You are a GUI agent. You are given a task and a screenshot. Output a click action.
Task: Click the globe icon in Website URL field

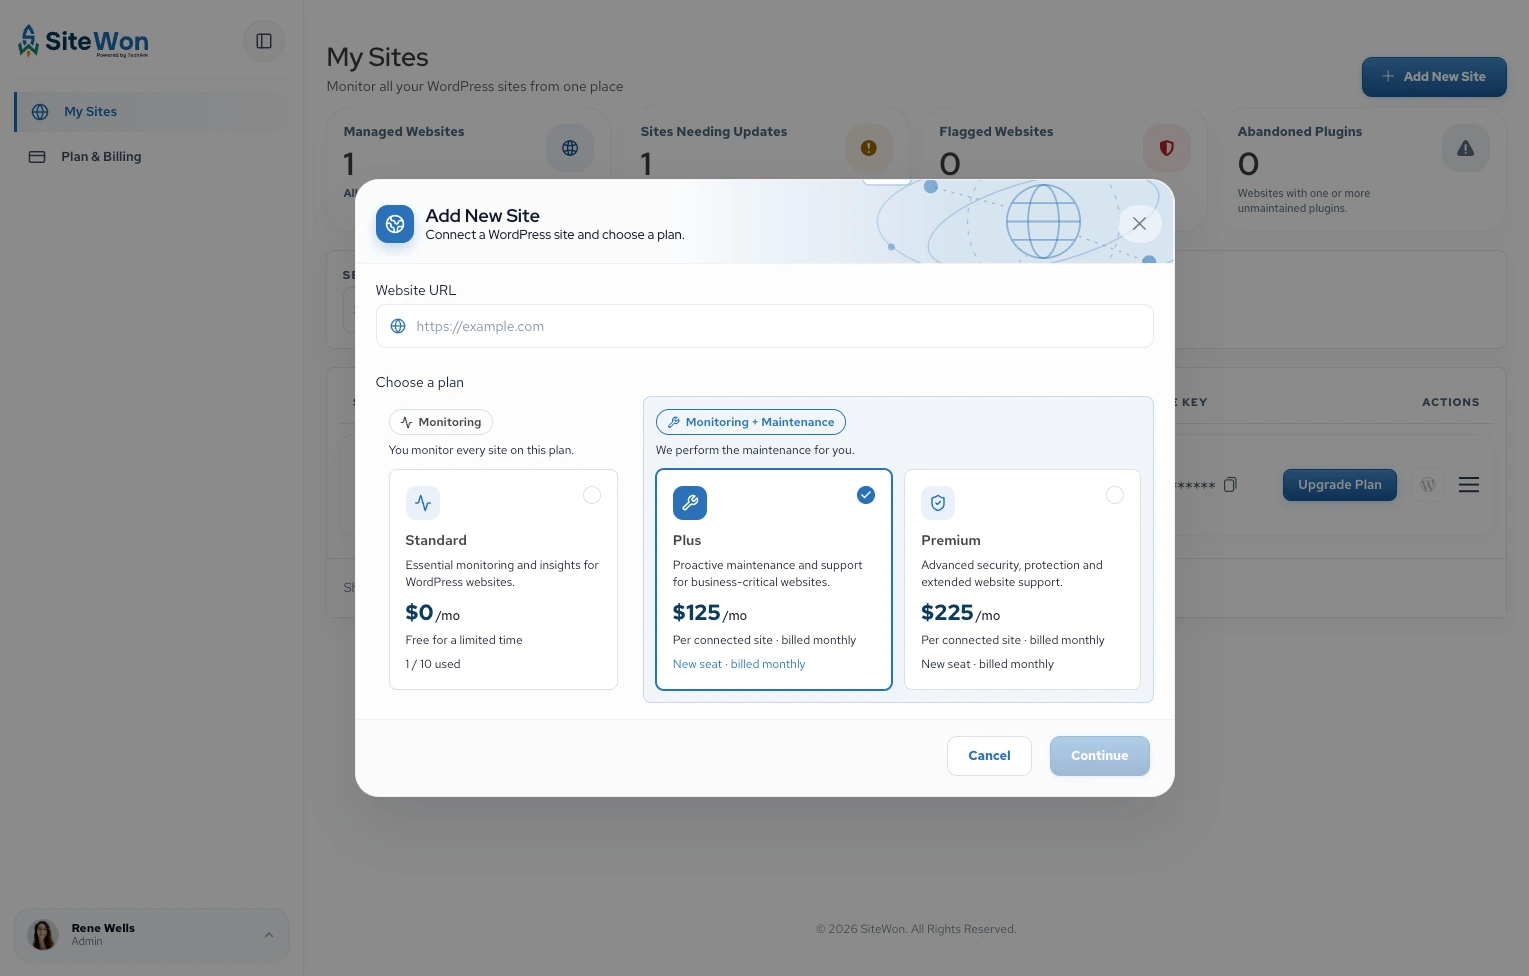click(398, 326)
